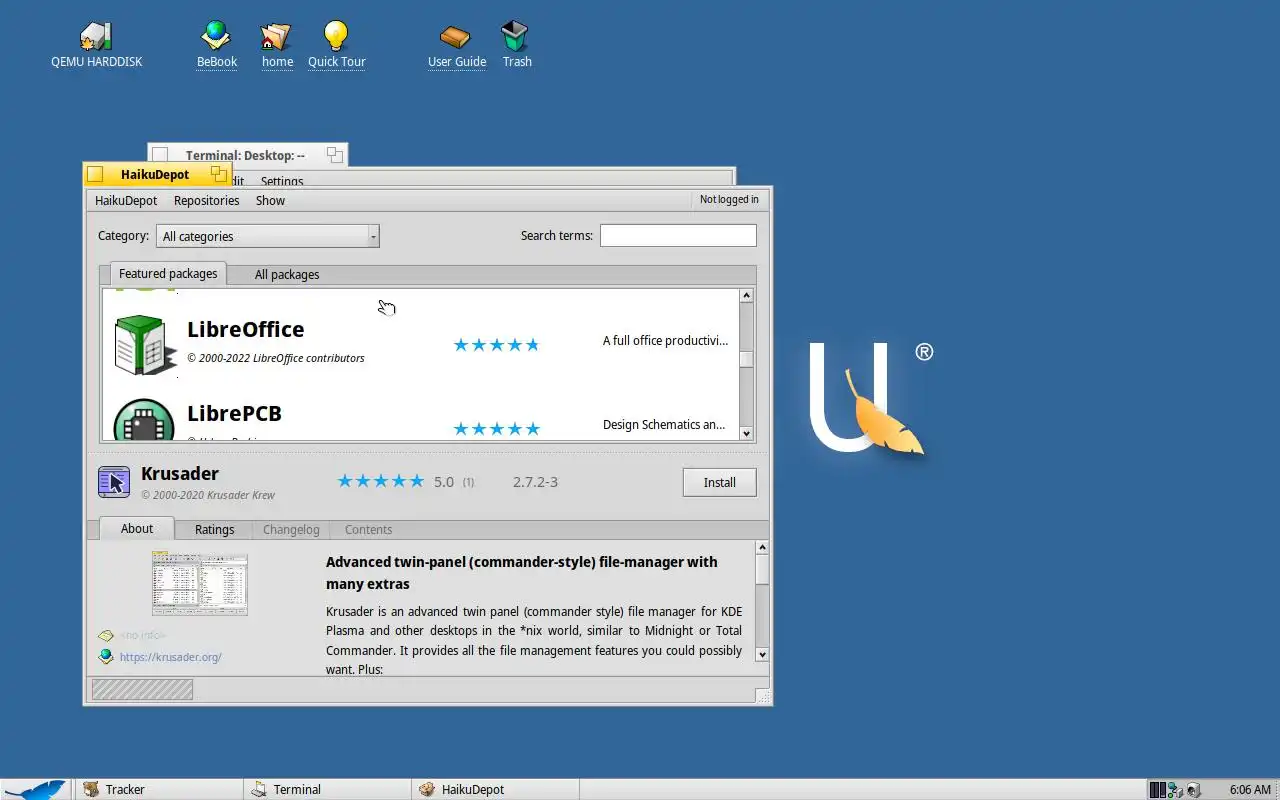
Task: Select the LibreOffice package title
Action: (245, 329)
